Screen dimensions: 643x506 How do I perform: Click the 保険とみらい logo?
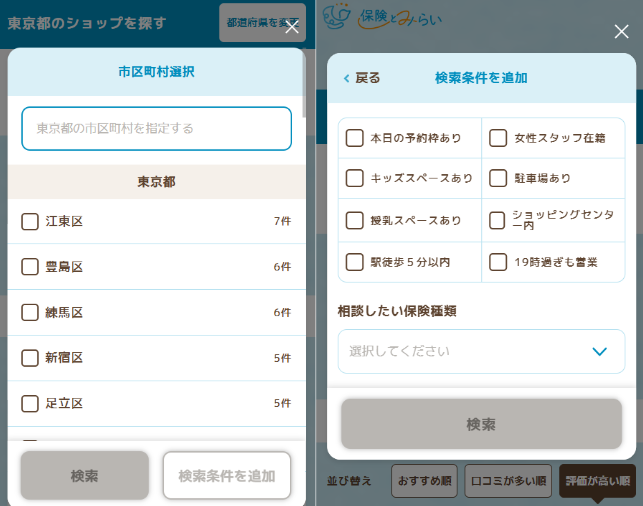[x=382, y=17]
